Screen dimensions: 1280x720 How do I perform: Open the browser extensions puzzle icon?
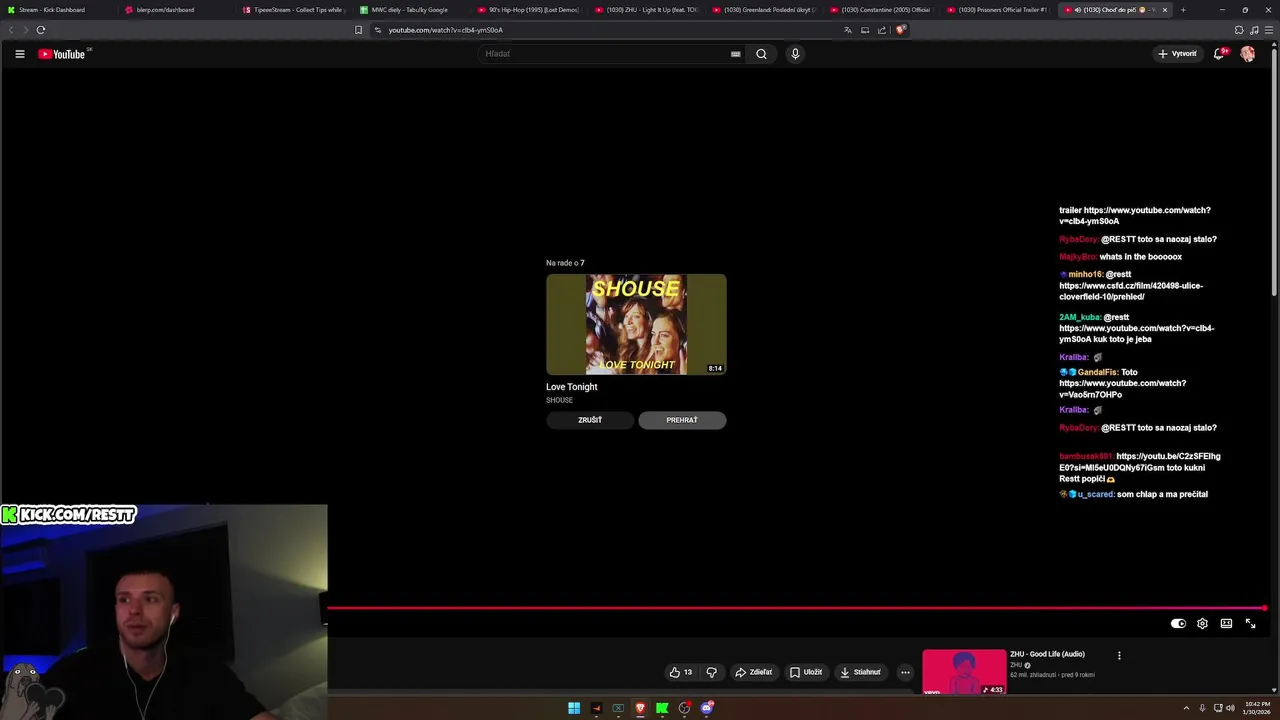tap(1239, 30)
